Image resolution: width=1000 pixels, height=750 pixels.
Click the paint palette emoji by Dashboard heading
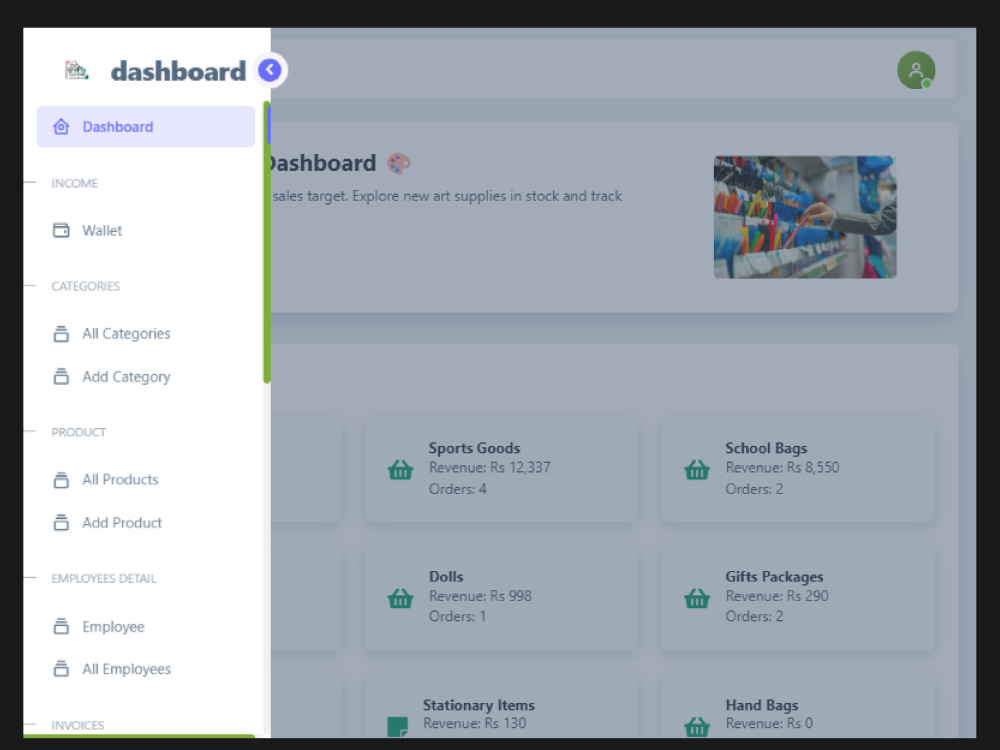399,163
